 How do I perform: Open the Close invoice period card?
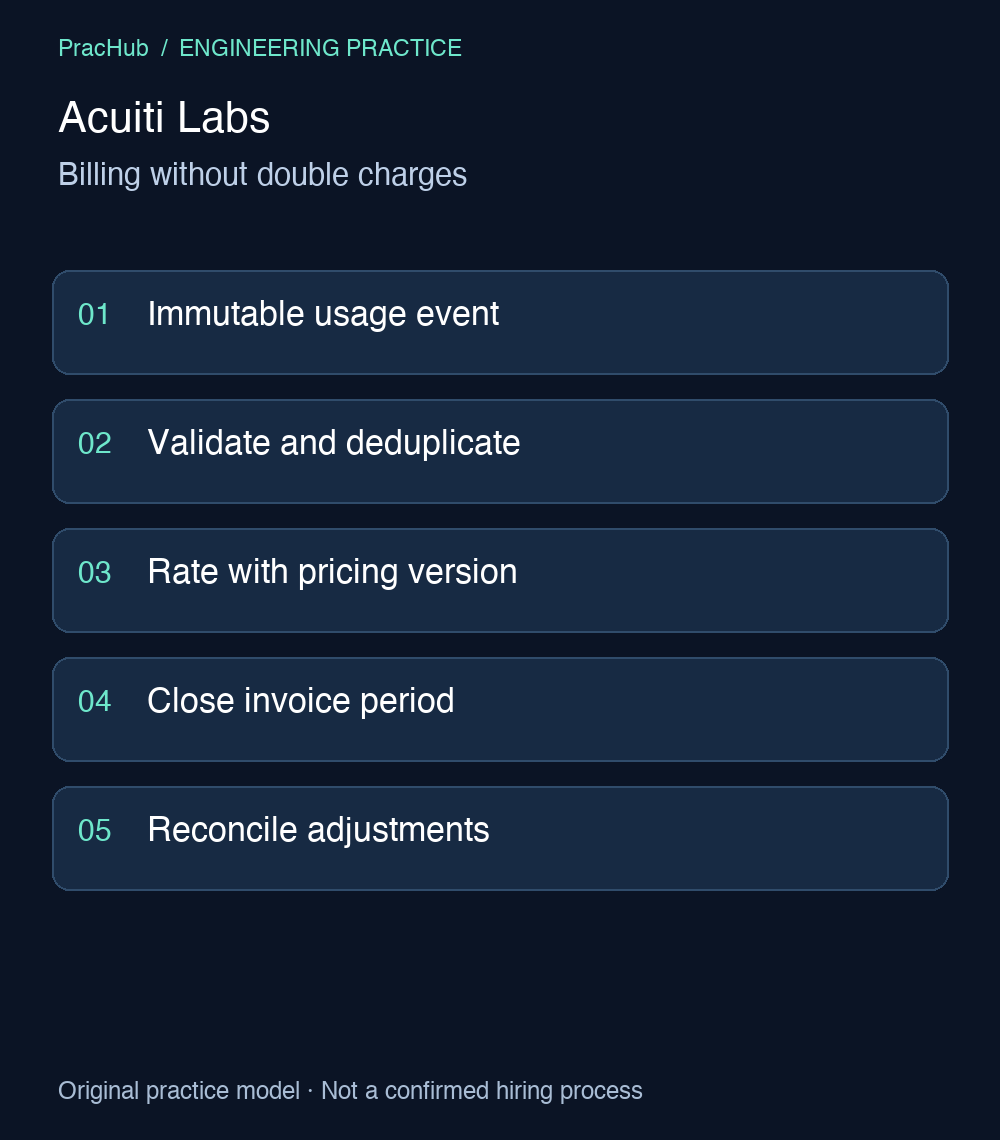coord(500,710)
